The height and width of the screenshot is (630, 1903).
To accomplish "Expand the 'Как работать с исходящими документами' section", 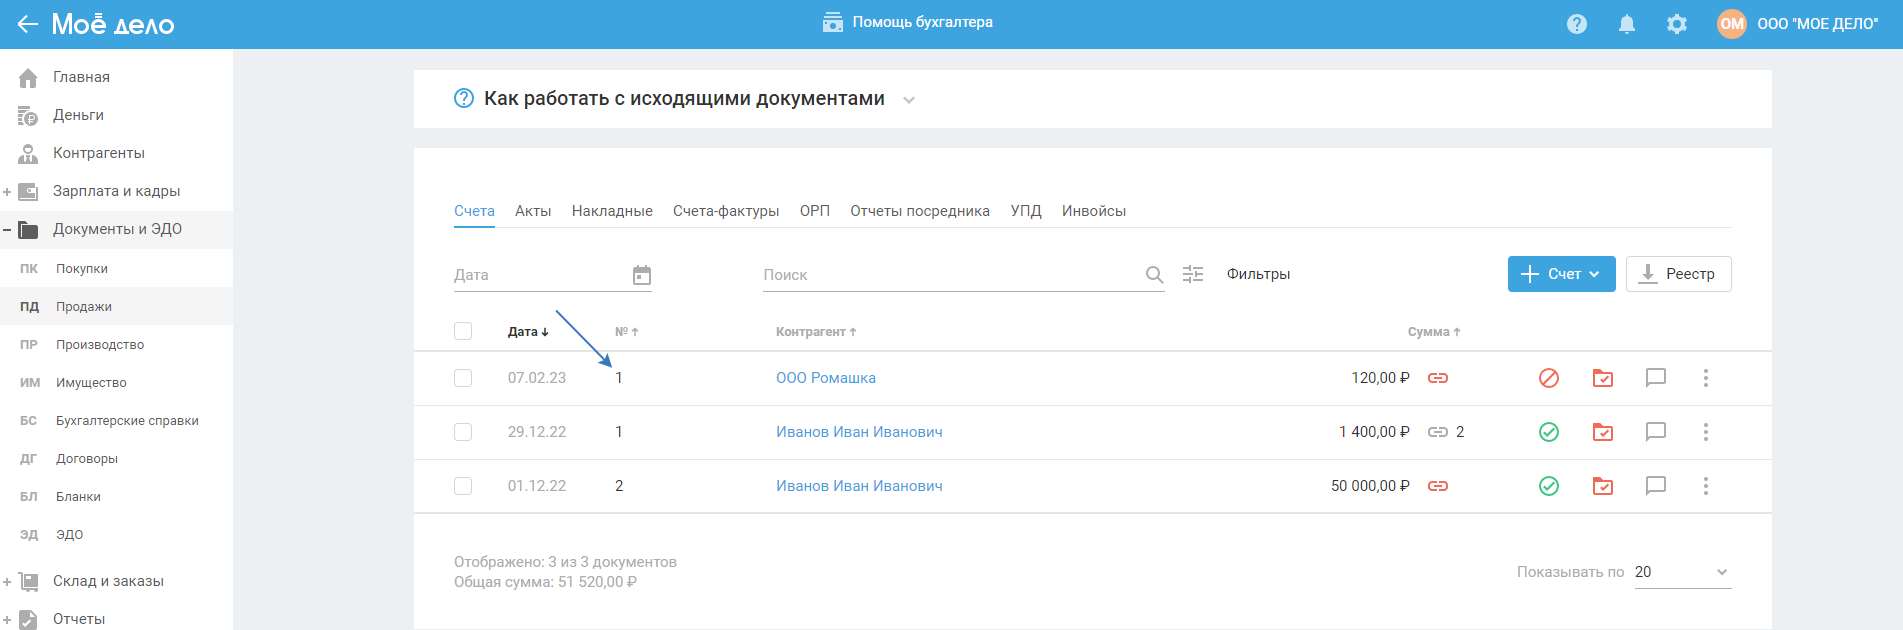I will coord(909,100).
